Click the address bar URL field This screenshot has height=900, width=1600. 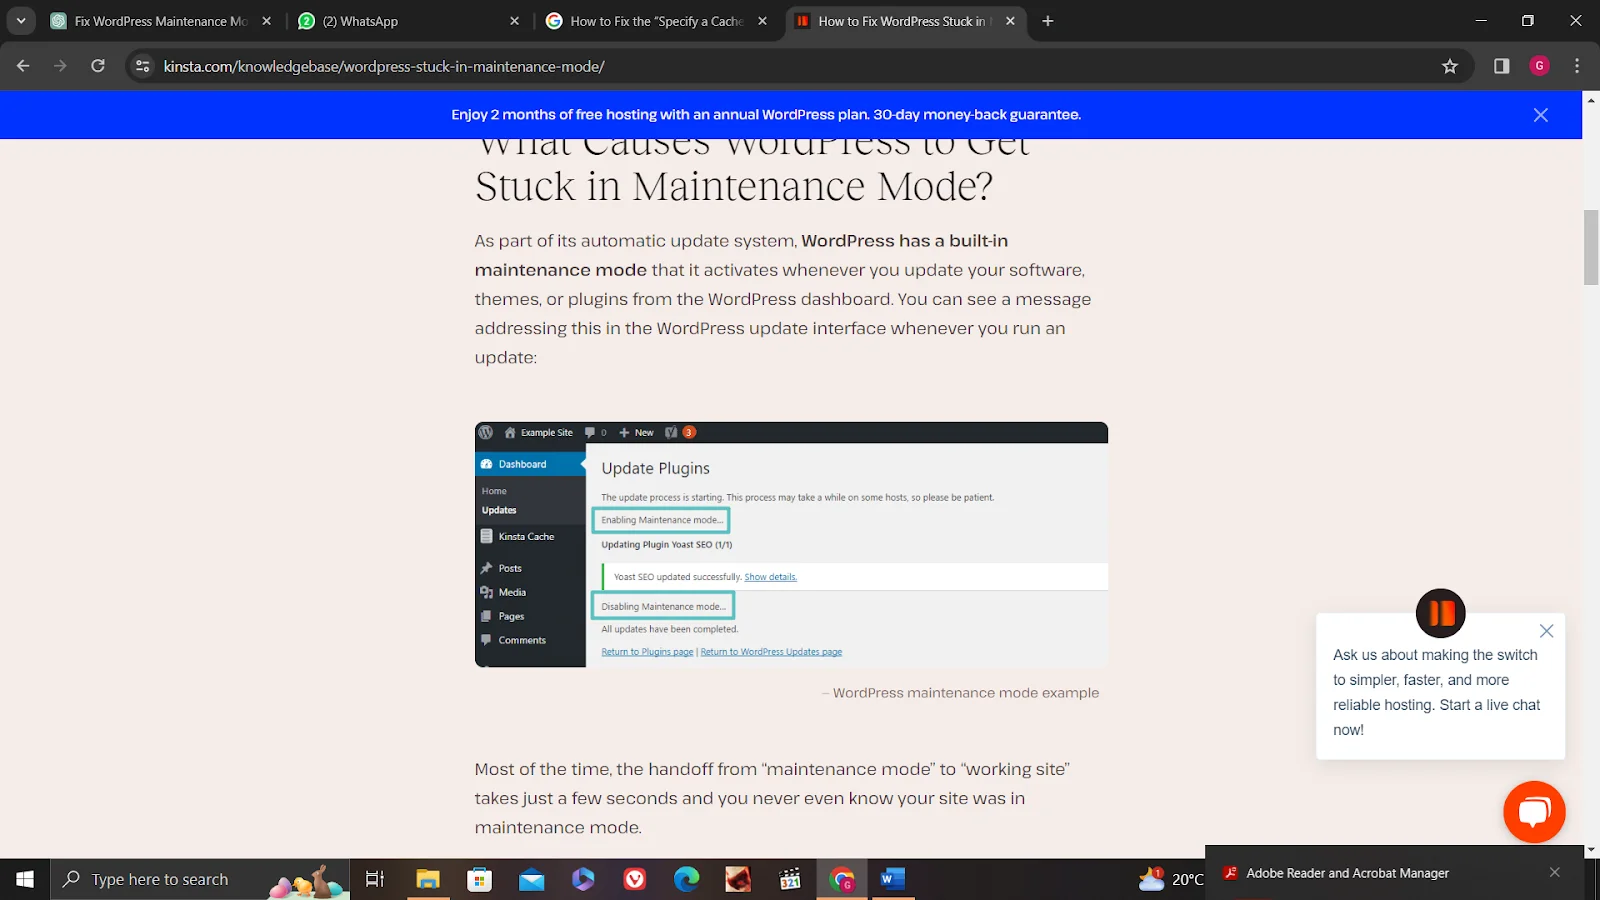point(700,66)
